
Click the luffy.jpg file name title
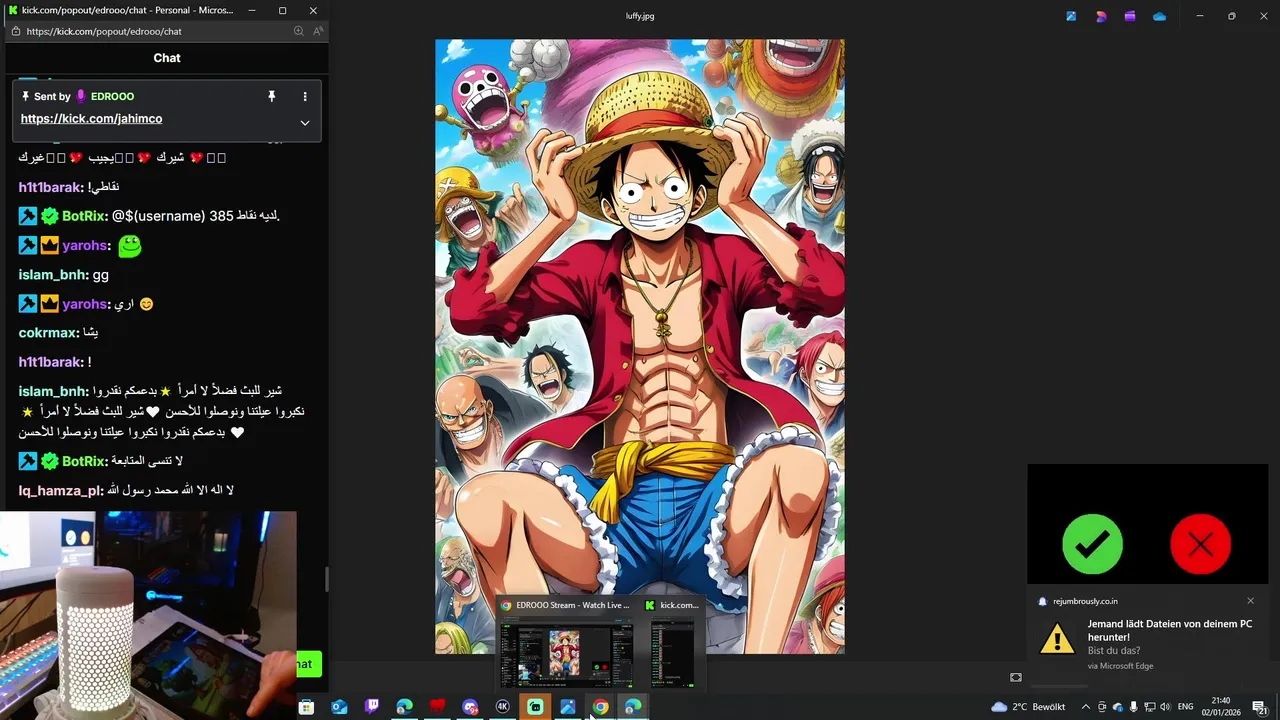pyautogui.click(x=640, y=16)
